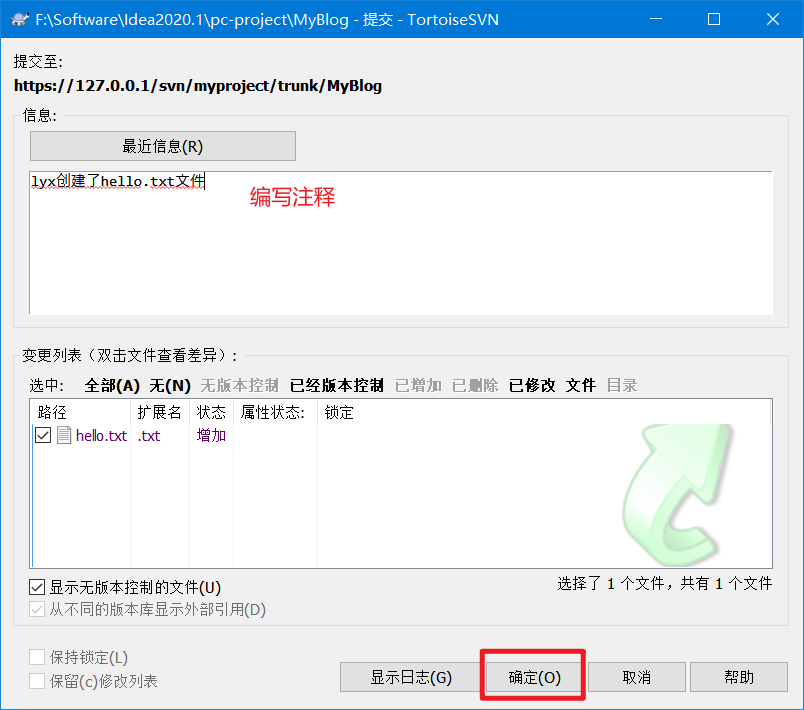Select 全部(A) to check all files

click(x=112, y=385)
